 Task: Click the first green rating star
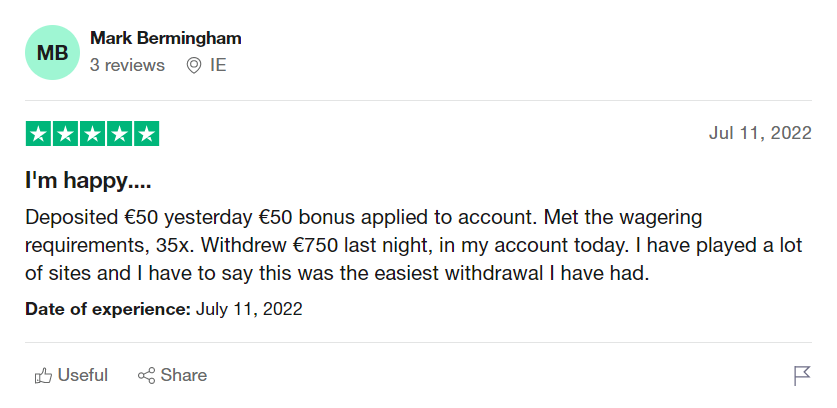(38, 134)
